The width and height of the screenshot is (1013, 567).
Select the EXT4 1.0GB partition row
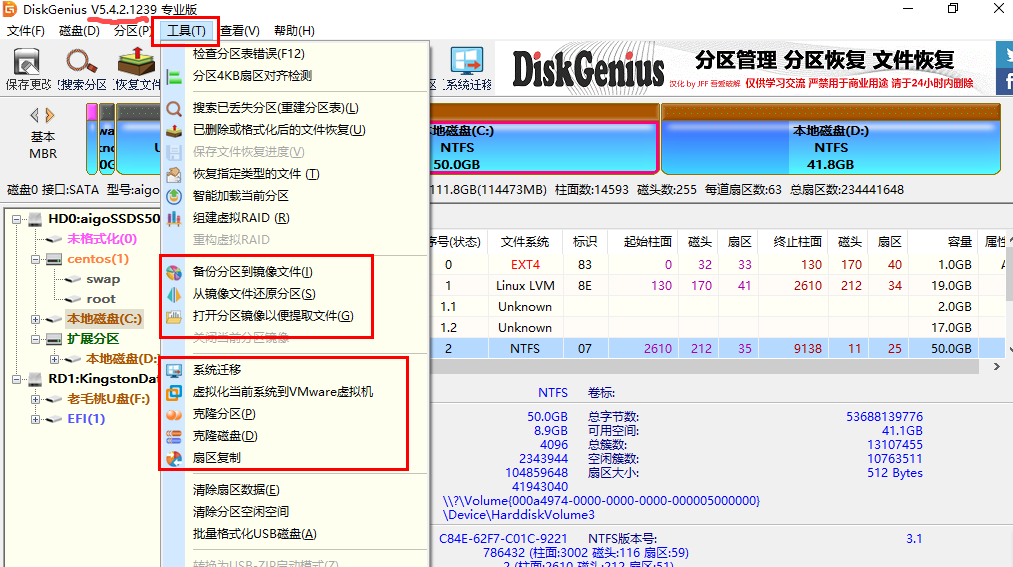717,265
